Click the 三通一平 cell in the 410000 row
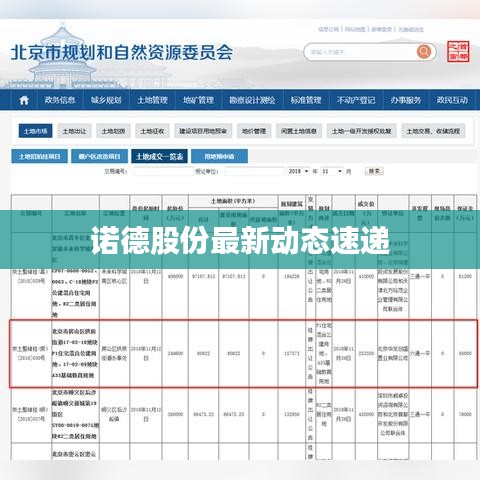The image size is (480, 480). point(420,276)
